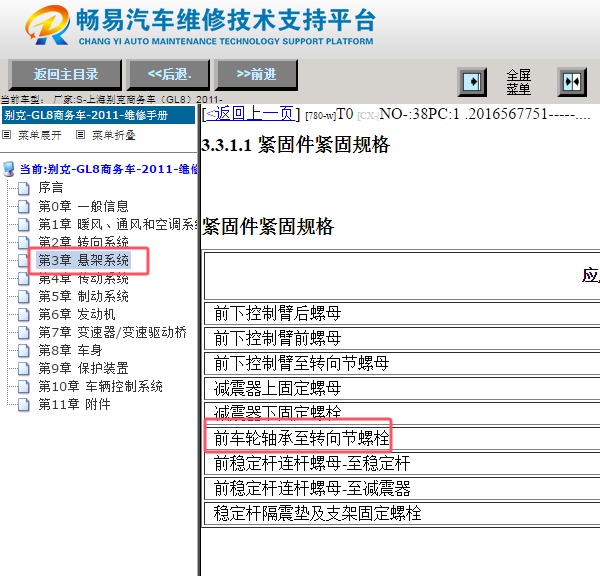
Task: Go forward with the >>前进 button
Action: pos(256,74)
